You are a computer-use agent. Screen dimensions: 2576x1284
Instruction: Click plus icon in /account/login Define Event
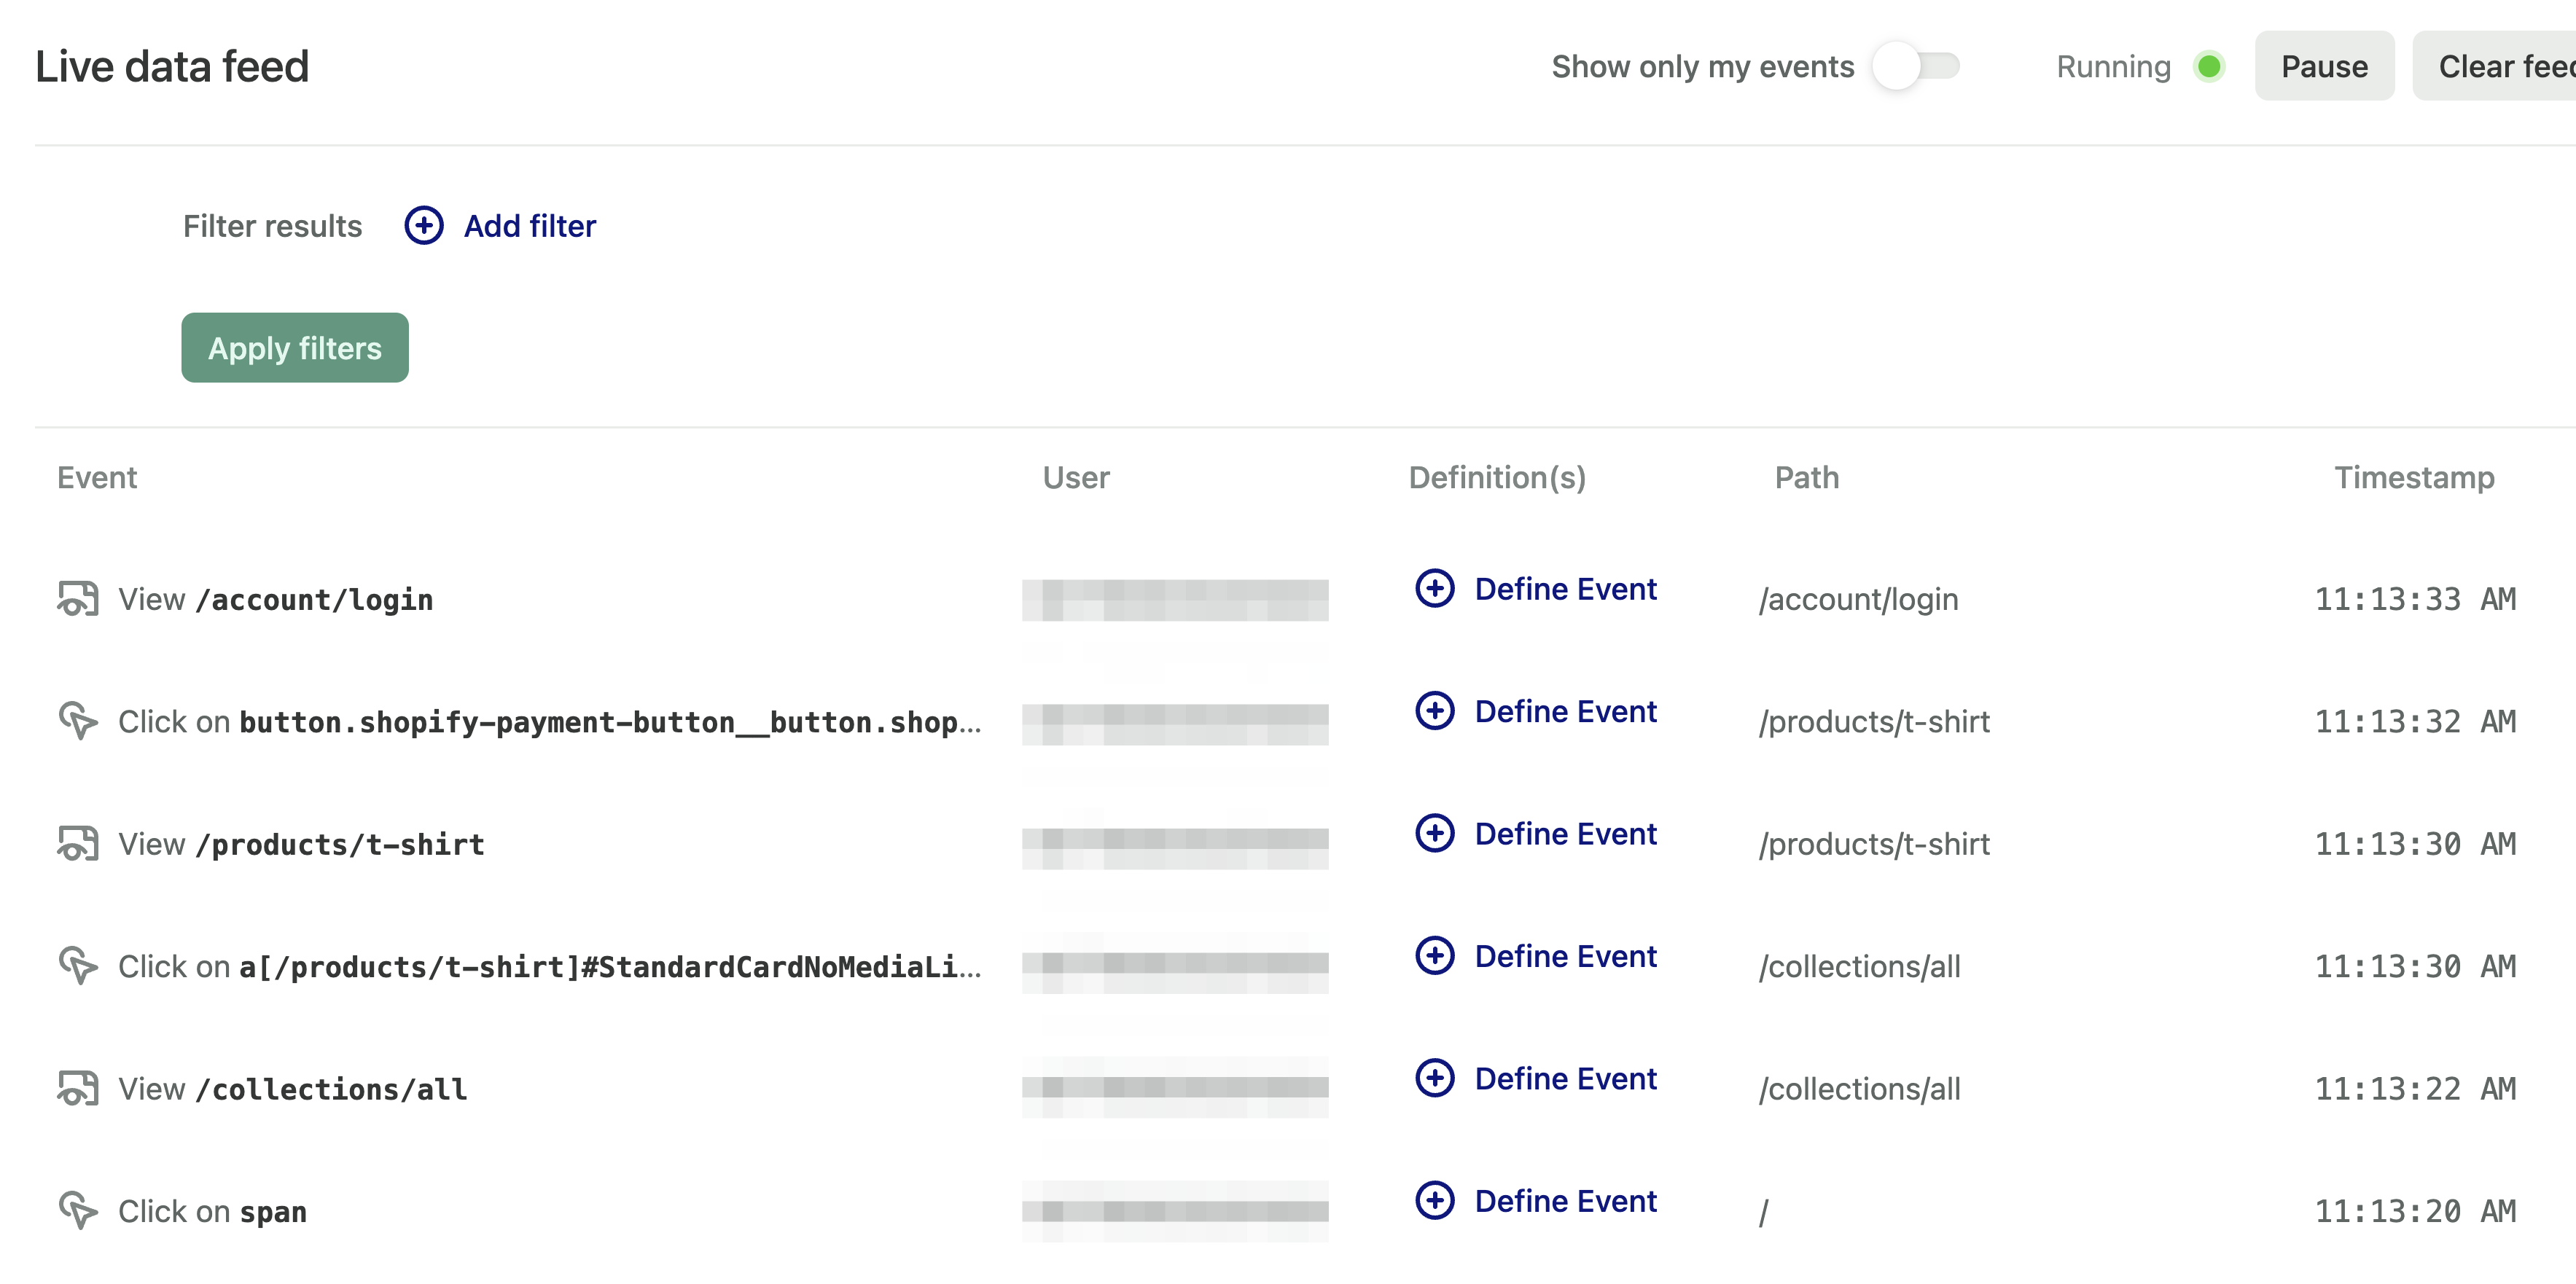[1435, 589]
